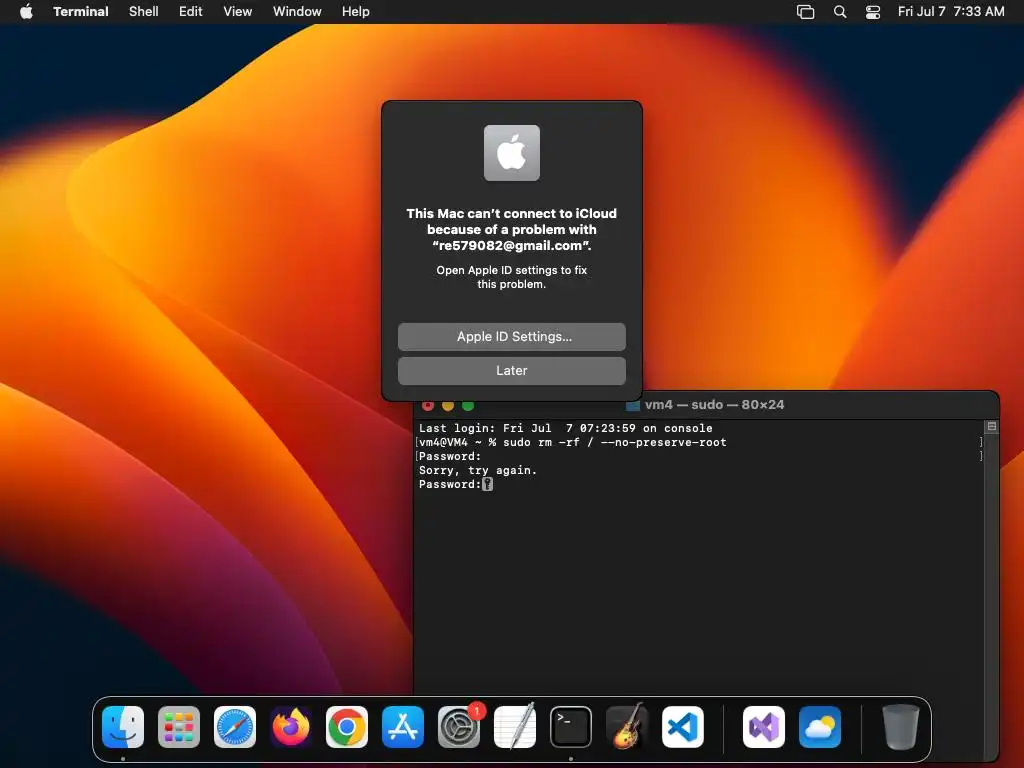Open the Shell menu

point(144,11)
